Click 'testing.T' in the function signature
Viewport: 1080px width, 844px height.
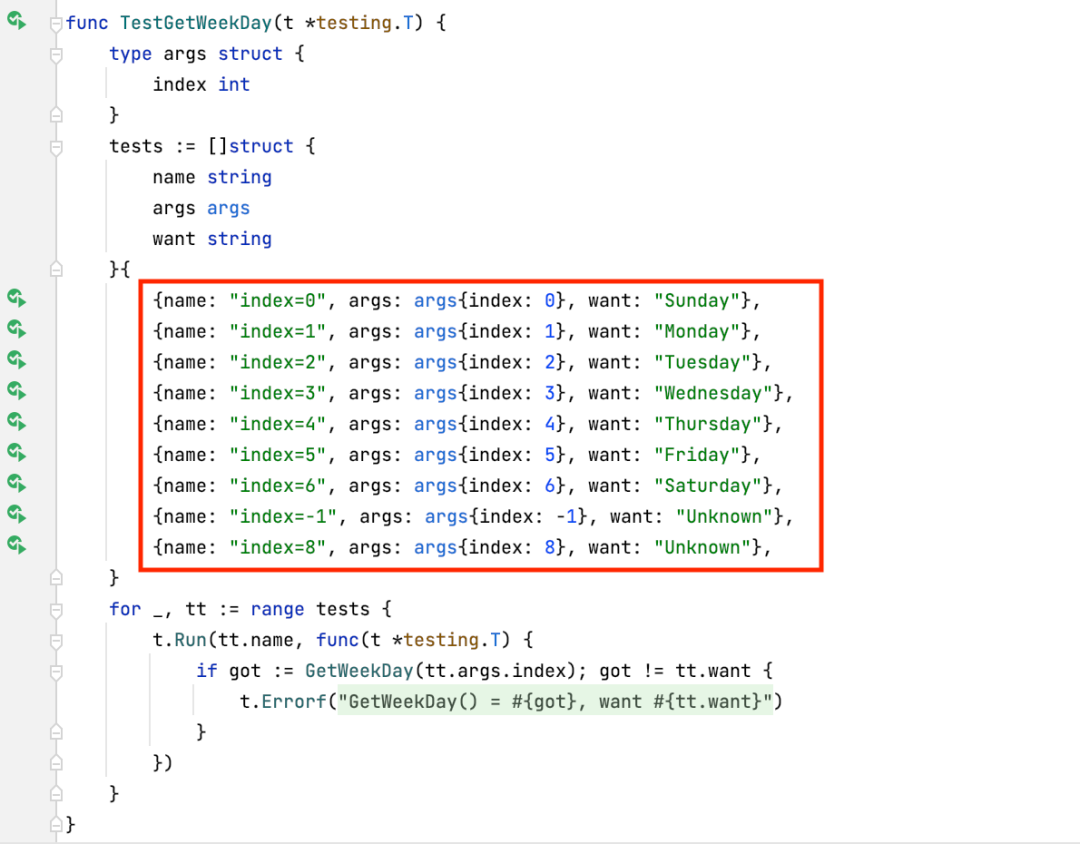[x=364, y=23]
